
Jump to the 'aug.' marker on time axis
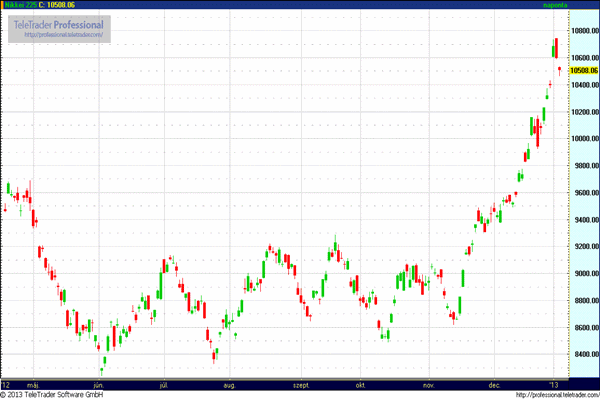[229, 384]
